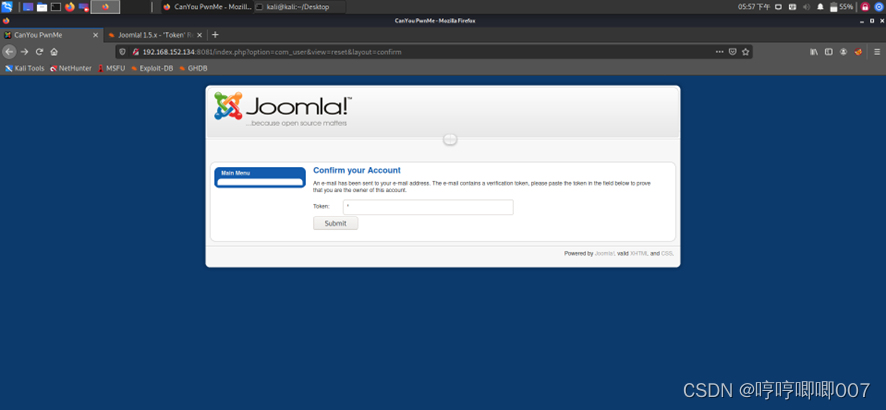Screen dimensions: 886x410
Task: Open a new browser tab
Action: click(x=215, y=34)
